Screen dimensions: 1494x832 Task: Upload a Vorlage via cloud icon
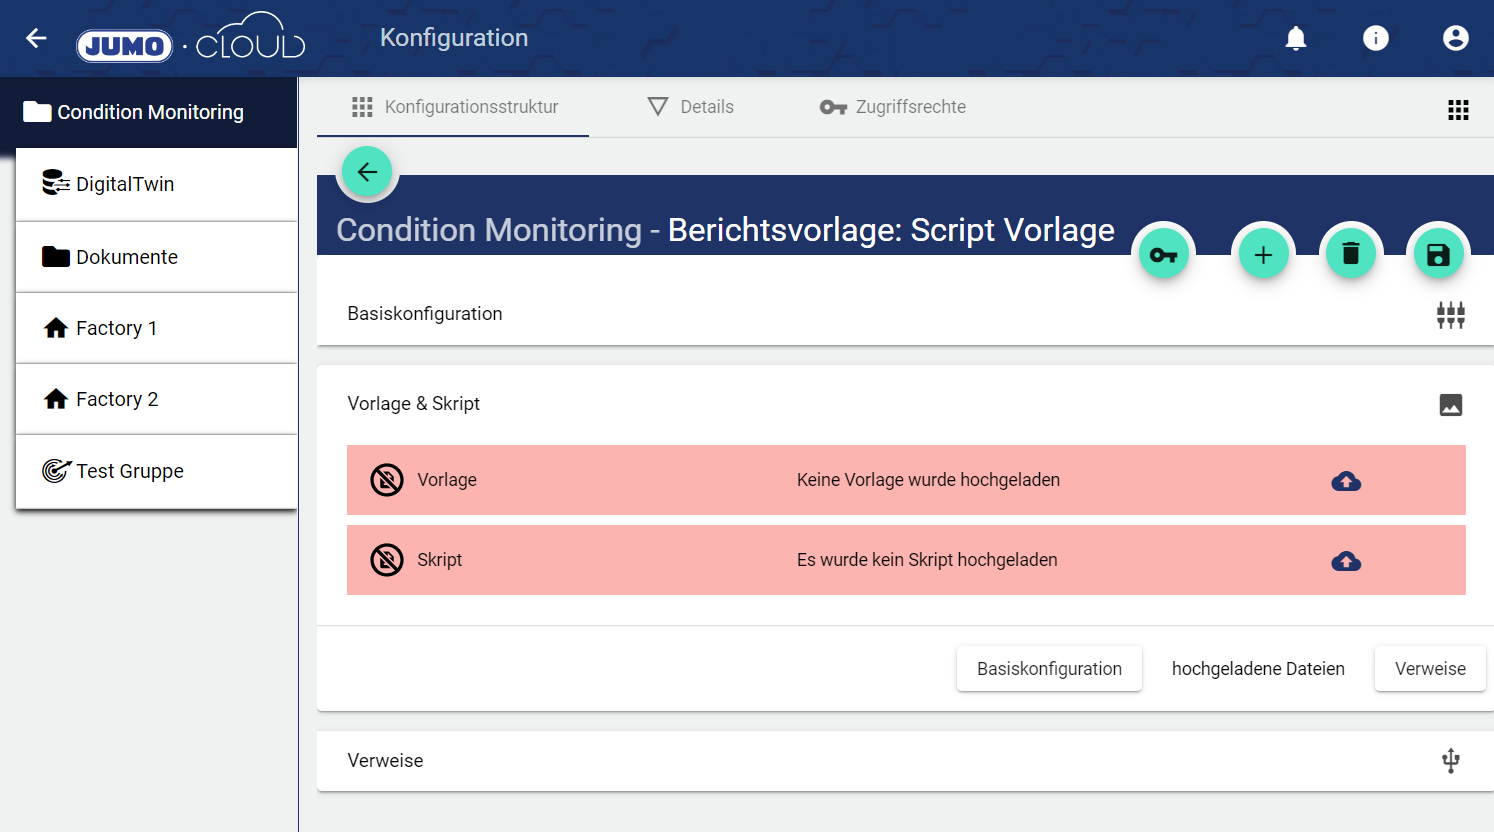point(1346,481)
